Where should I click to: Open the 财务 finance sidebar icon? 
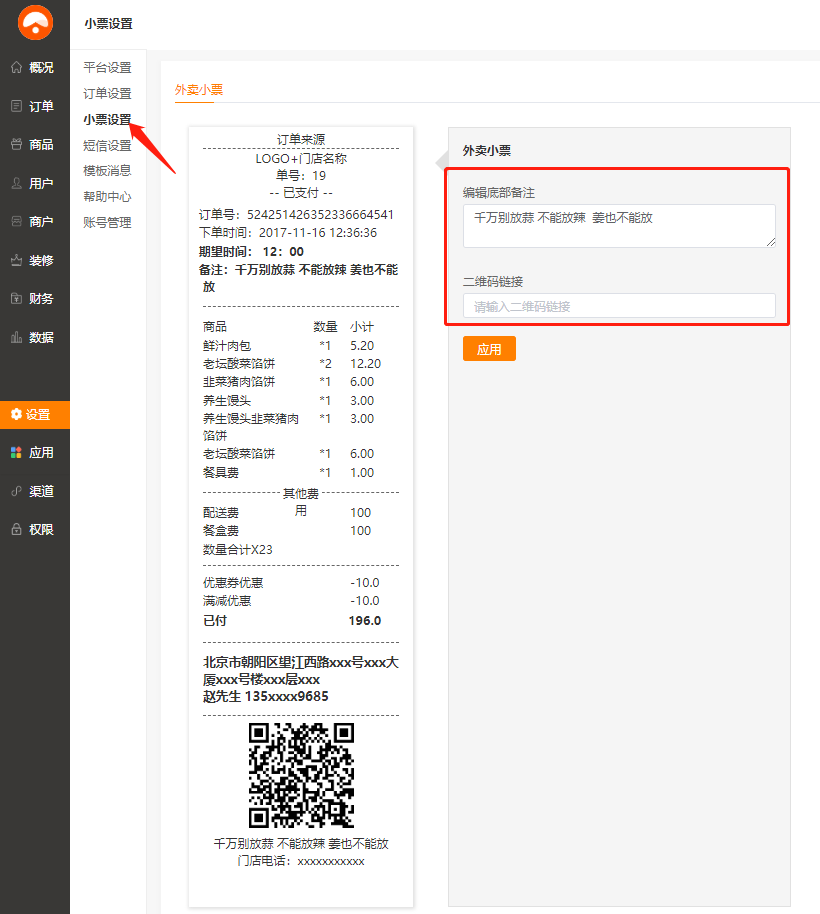(x=16, y=299)
